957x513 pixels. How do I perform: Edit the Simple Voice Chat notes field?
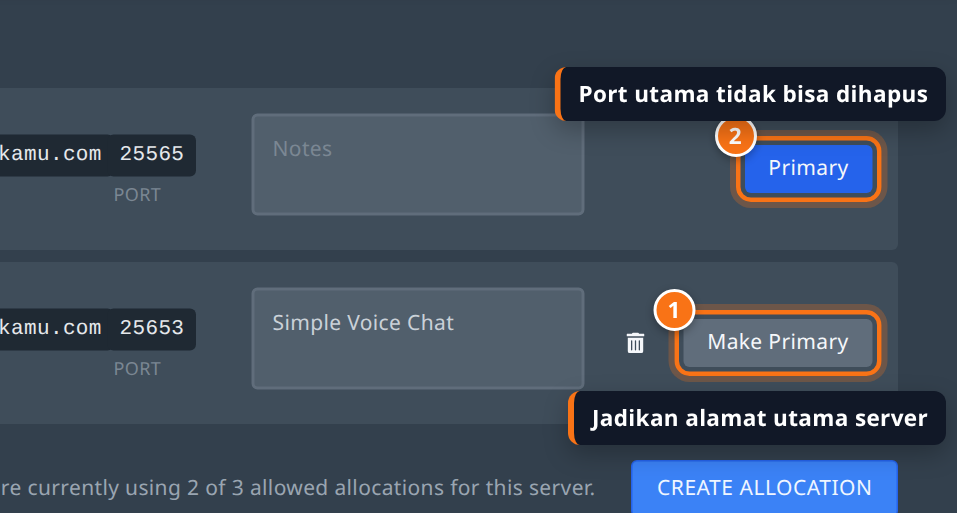pyautogui.click(x=417, y=338)
